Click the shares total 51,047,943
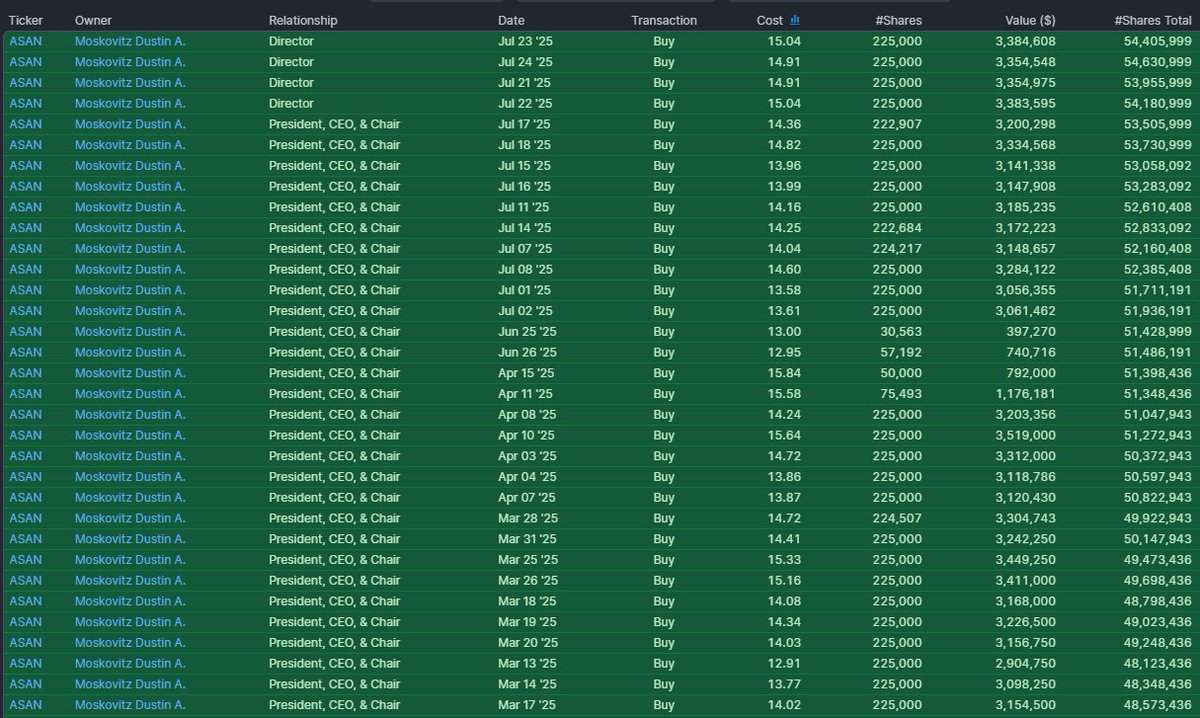1200x718 pixels. [1159, 415]
